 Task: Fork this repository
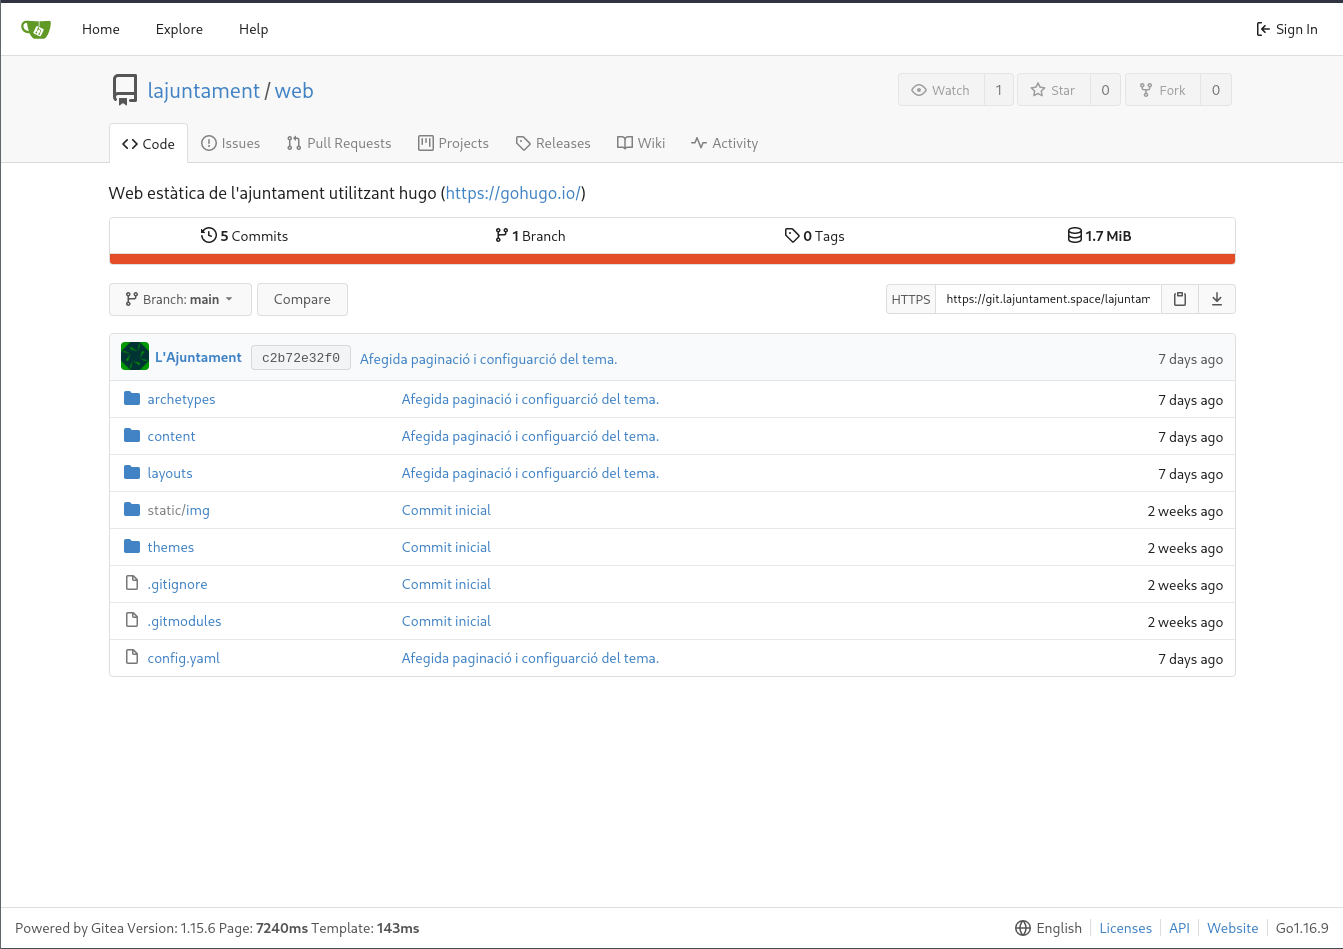pos(1162,90)
